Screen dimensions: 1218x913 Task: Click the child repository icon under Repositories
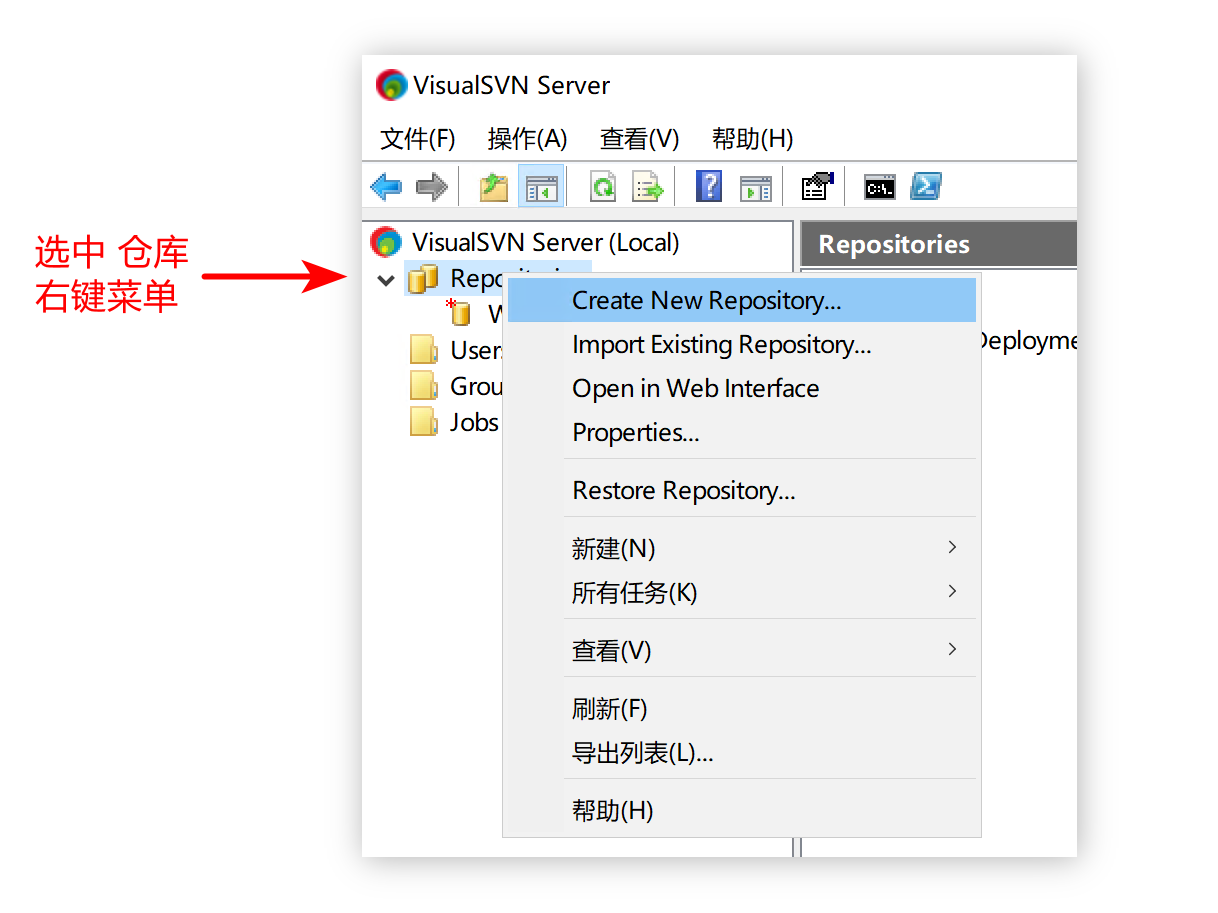click(x=459, y=313)
